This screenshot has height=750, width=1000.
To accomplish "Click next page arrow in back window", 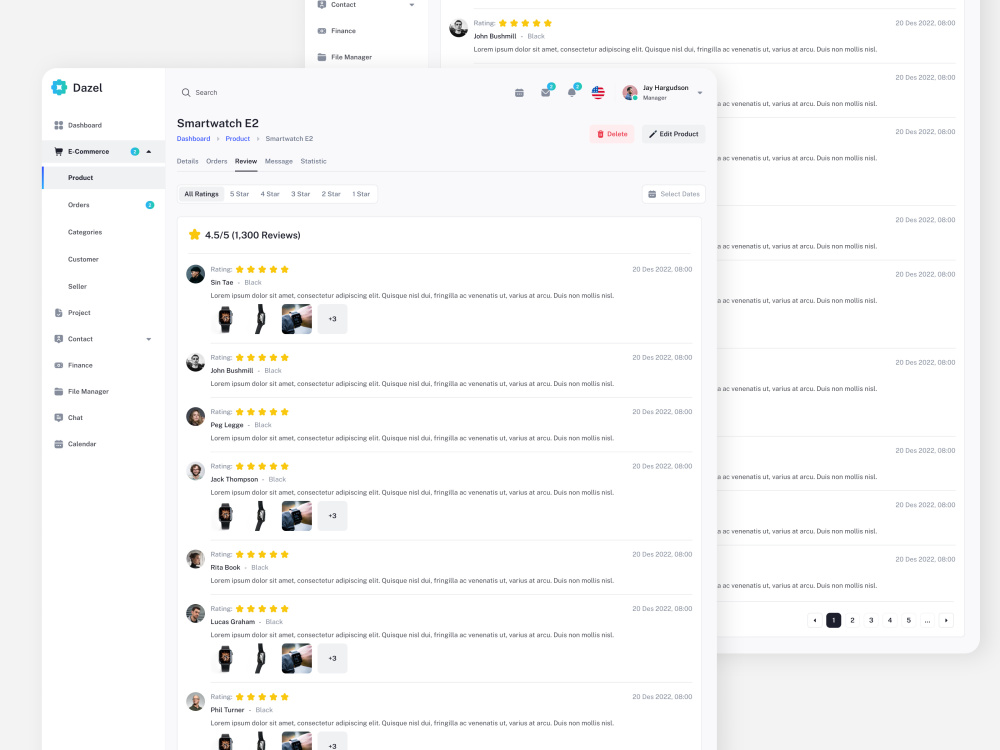I will pos(946,620).
